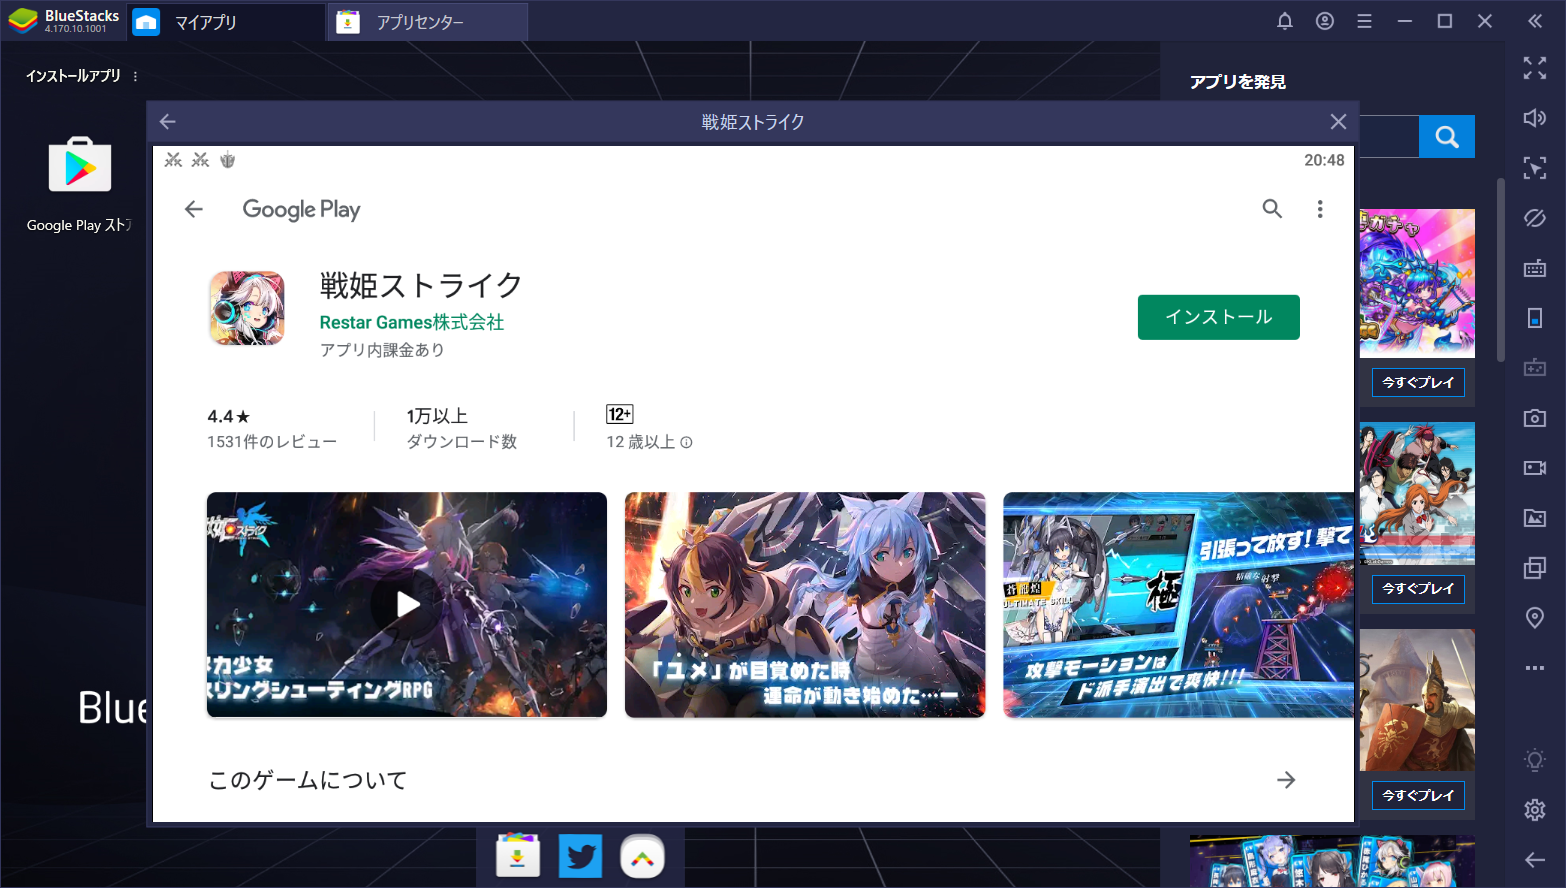Open the media folder picture icon
Screen dimensions: 1566x888
pyautogui.click(x=1535, y=518)
